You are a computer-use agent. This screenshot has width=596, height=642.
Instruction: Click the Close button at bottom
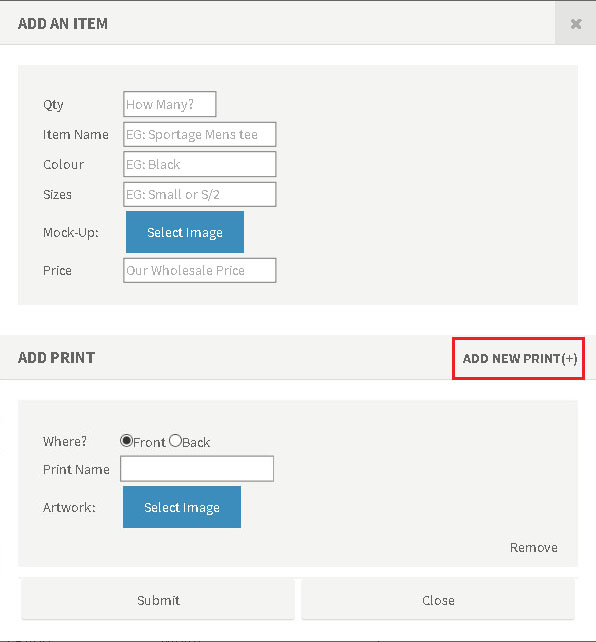click(x=438, y=600)
